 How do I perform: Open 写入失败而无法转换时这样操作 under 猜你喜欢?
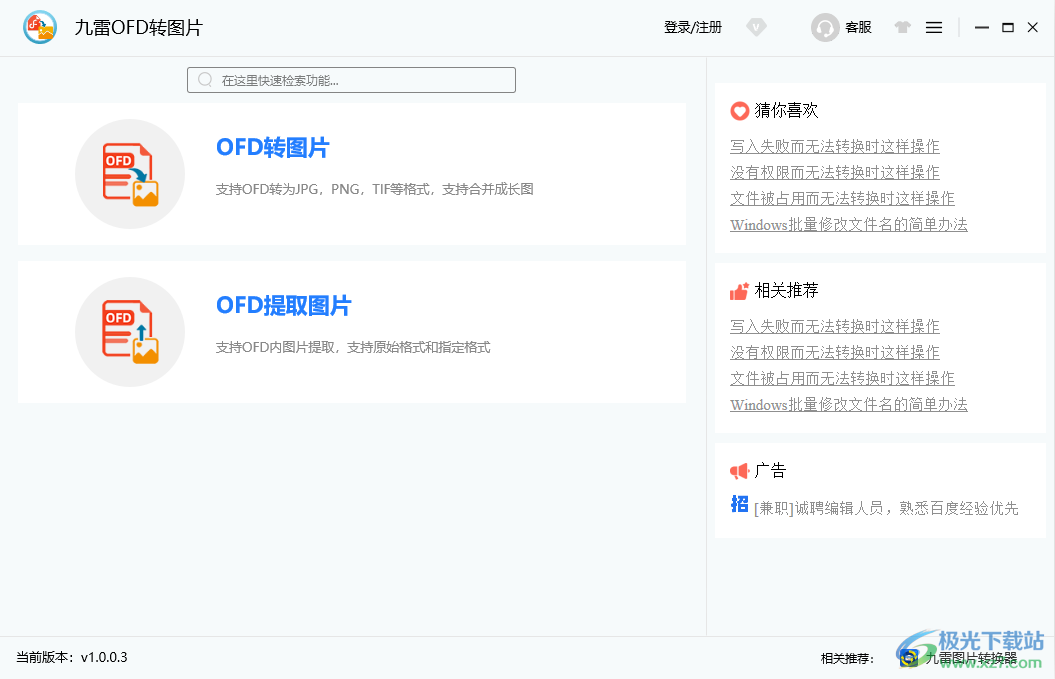(834, 146)
